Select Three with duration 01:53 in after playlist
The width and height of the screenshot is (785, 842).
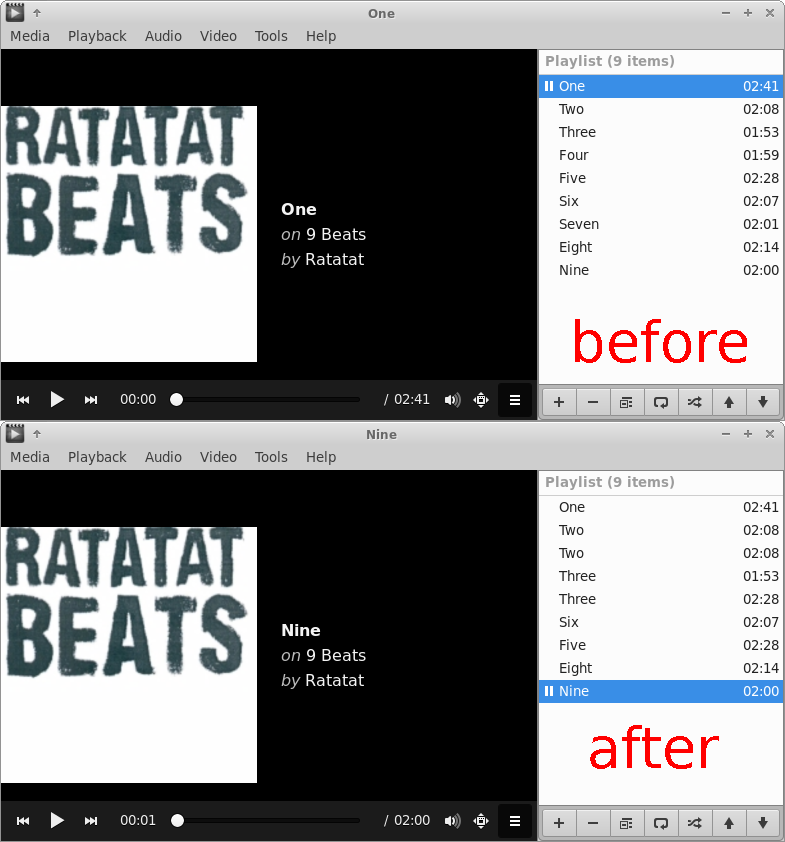click(x=660, y=576)
